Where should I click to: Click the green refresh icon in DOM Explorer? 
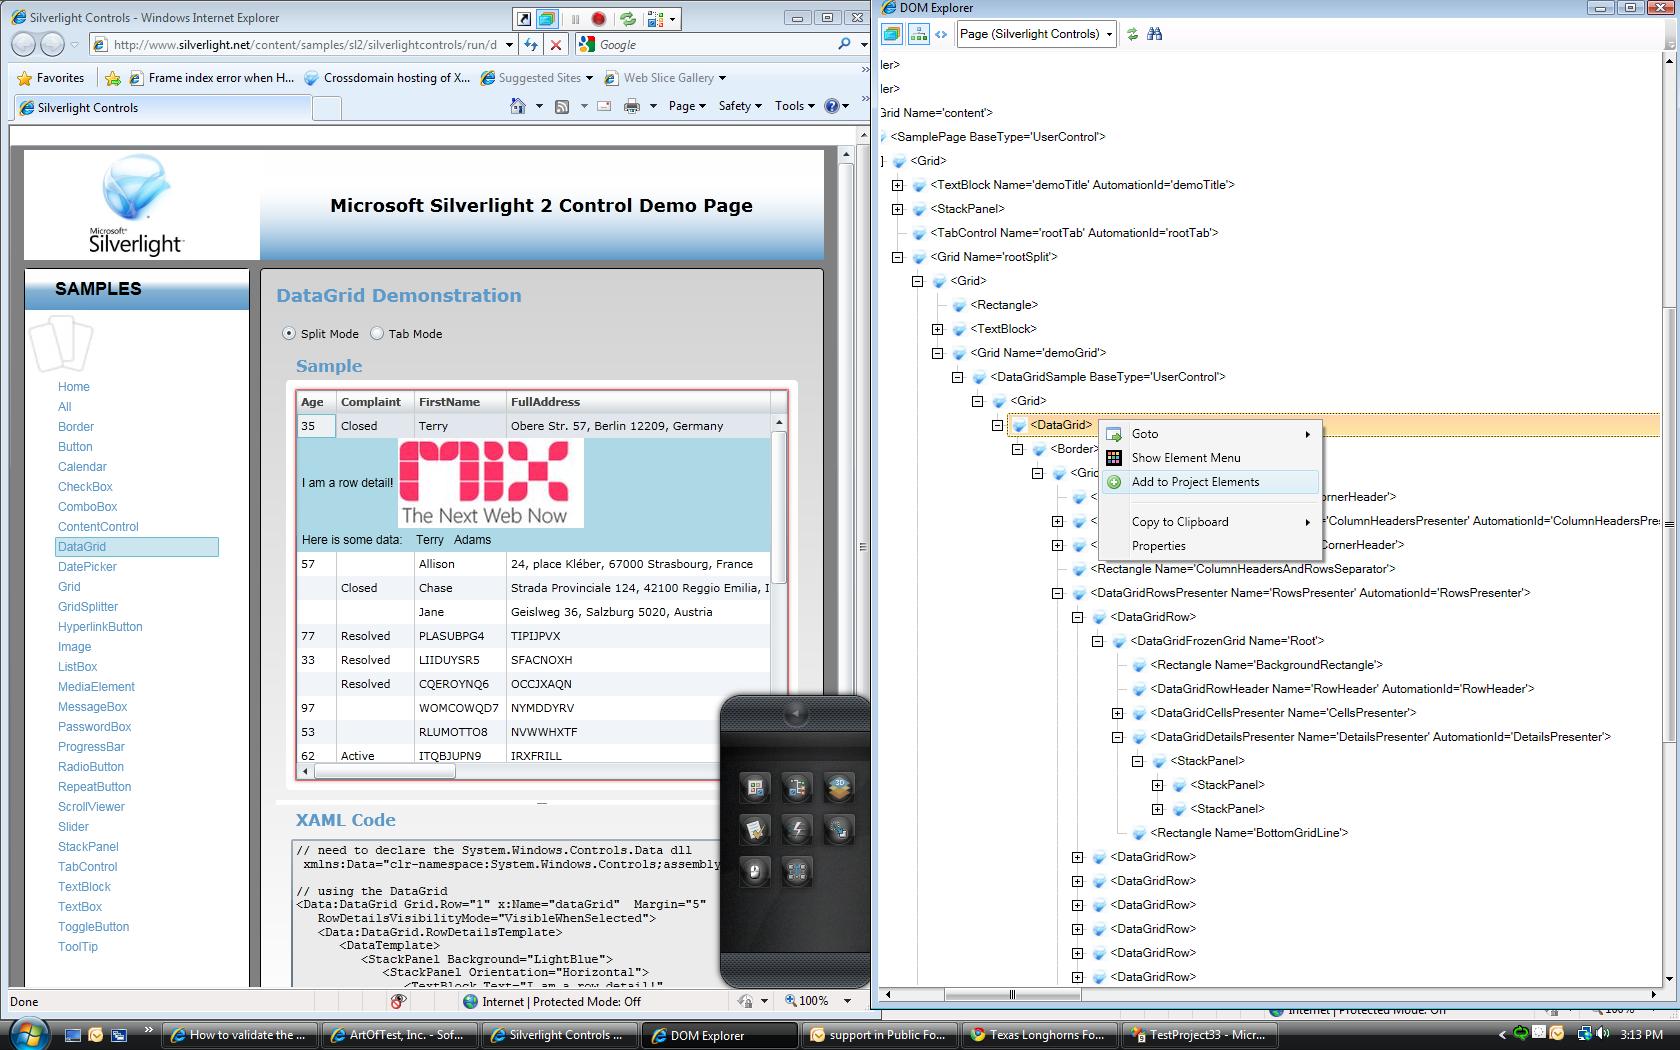pyautogui.click(x=1132, y=34)
